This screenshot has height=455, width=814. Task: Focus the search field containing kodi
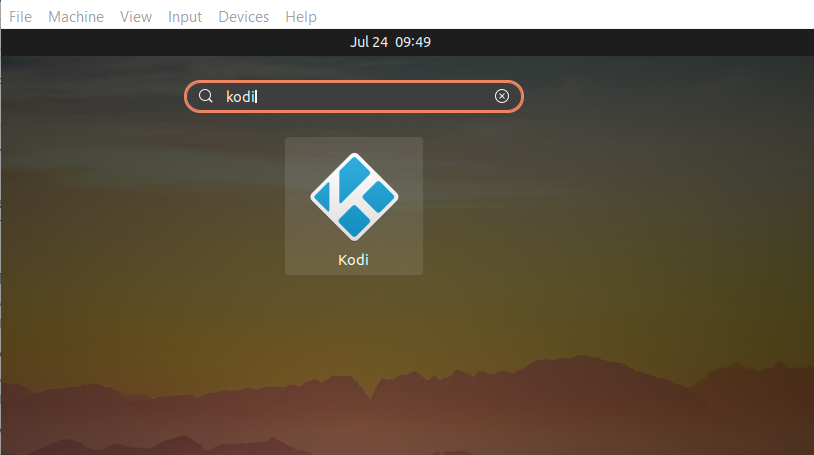354,97
